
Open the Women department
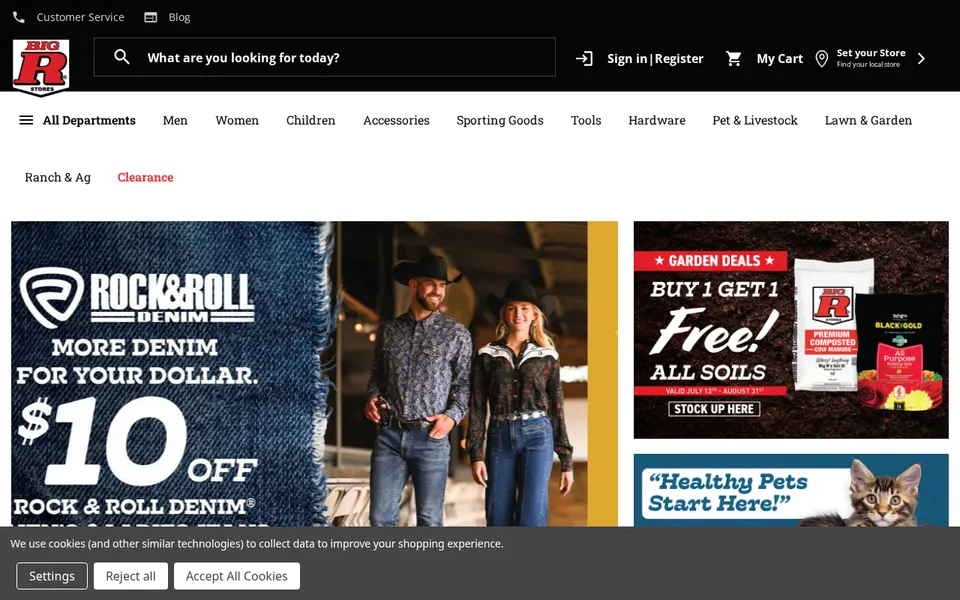pos(237,120)
